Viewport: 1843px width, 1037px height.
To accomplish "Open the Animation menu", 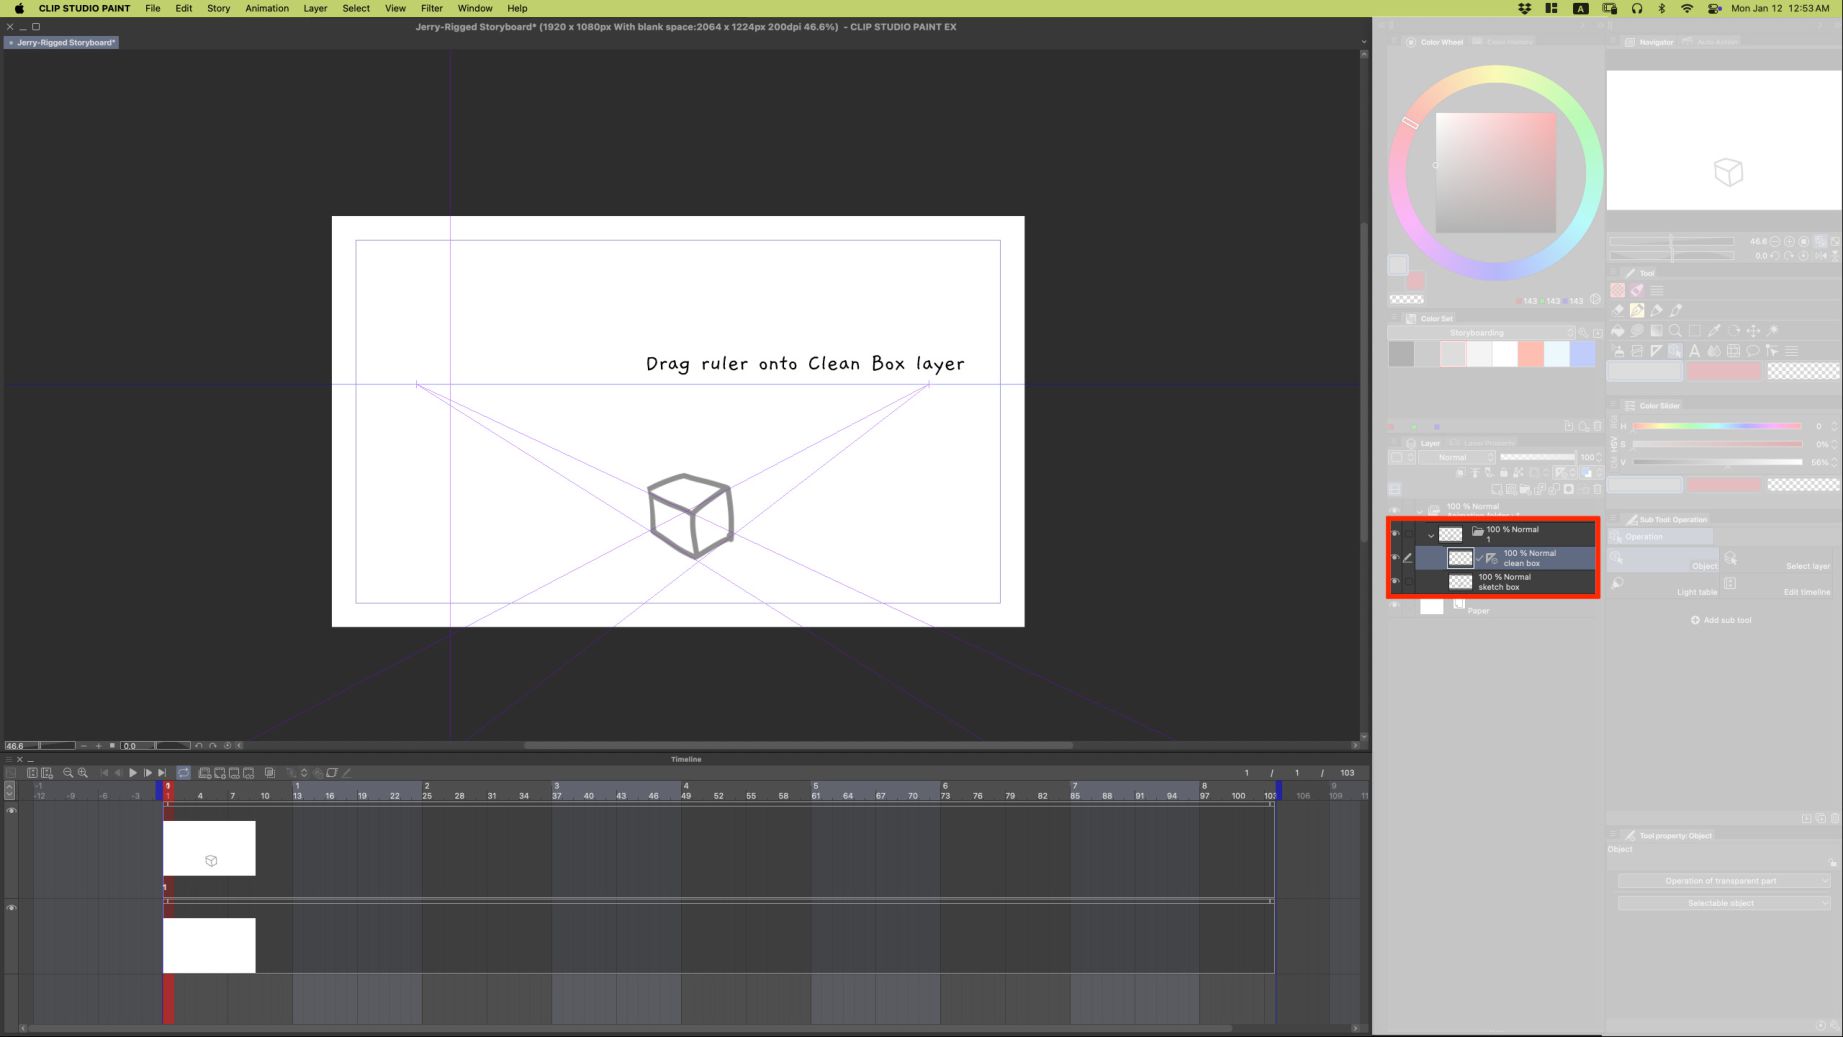I will (267, 8).
